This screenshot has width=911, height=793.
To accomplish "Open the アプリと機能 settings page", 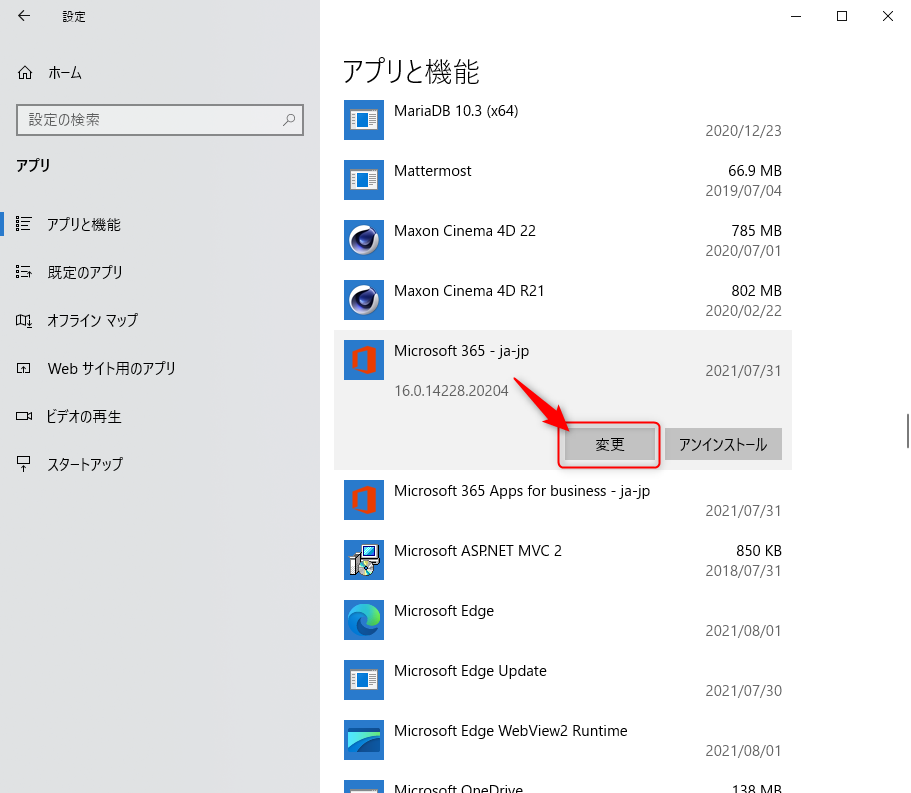I will (x=84, y=224).
